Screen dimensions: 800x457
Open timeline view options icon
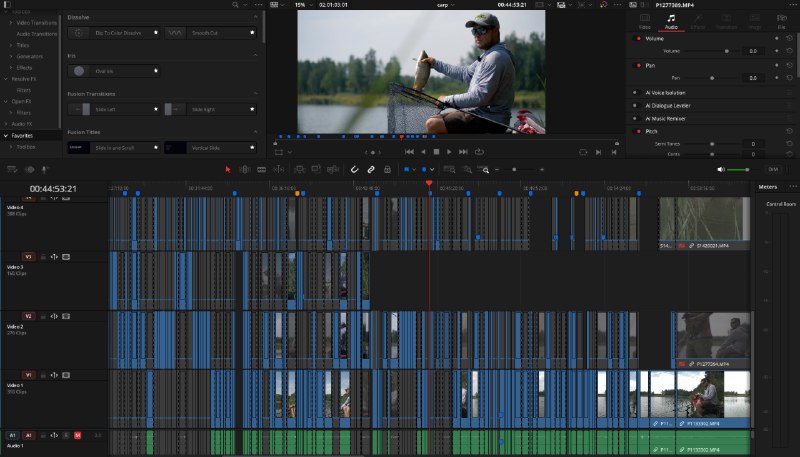(12, 169)
